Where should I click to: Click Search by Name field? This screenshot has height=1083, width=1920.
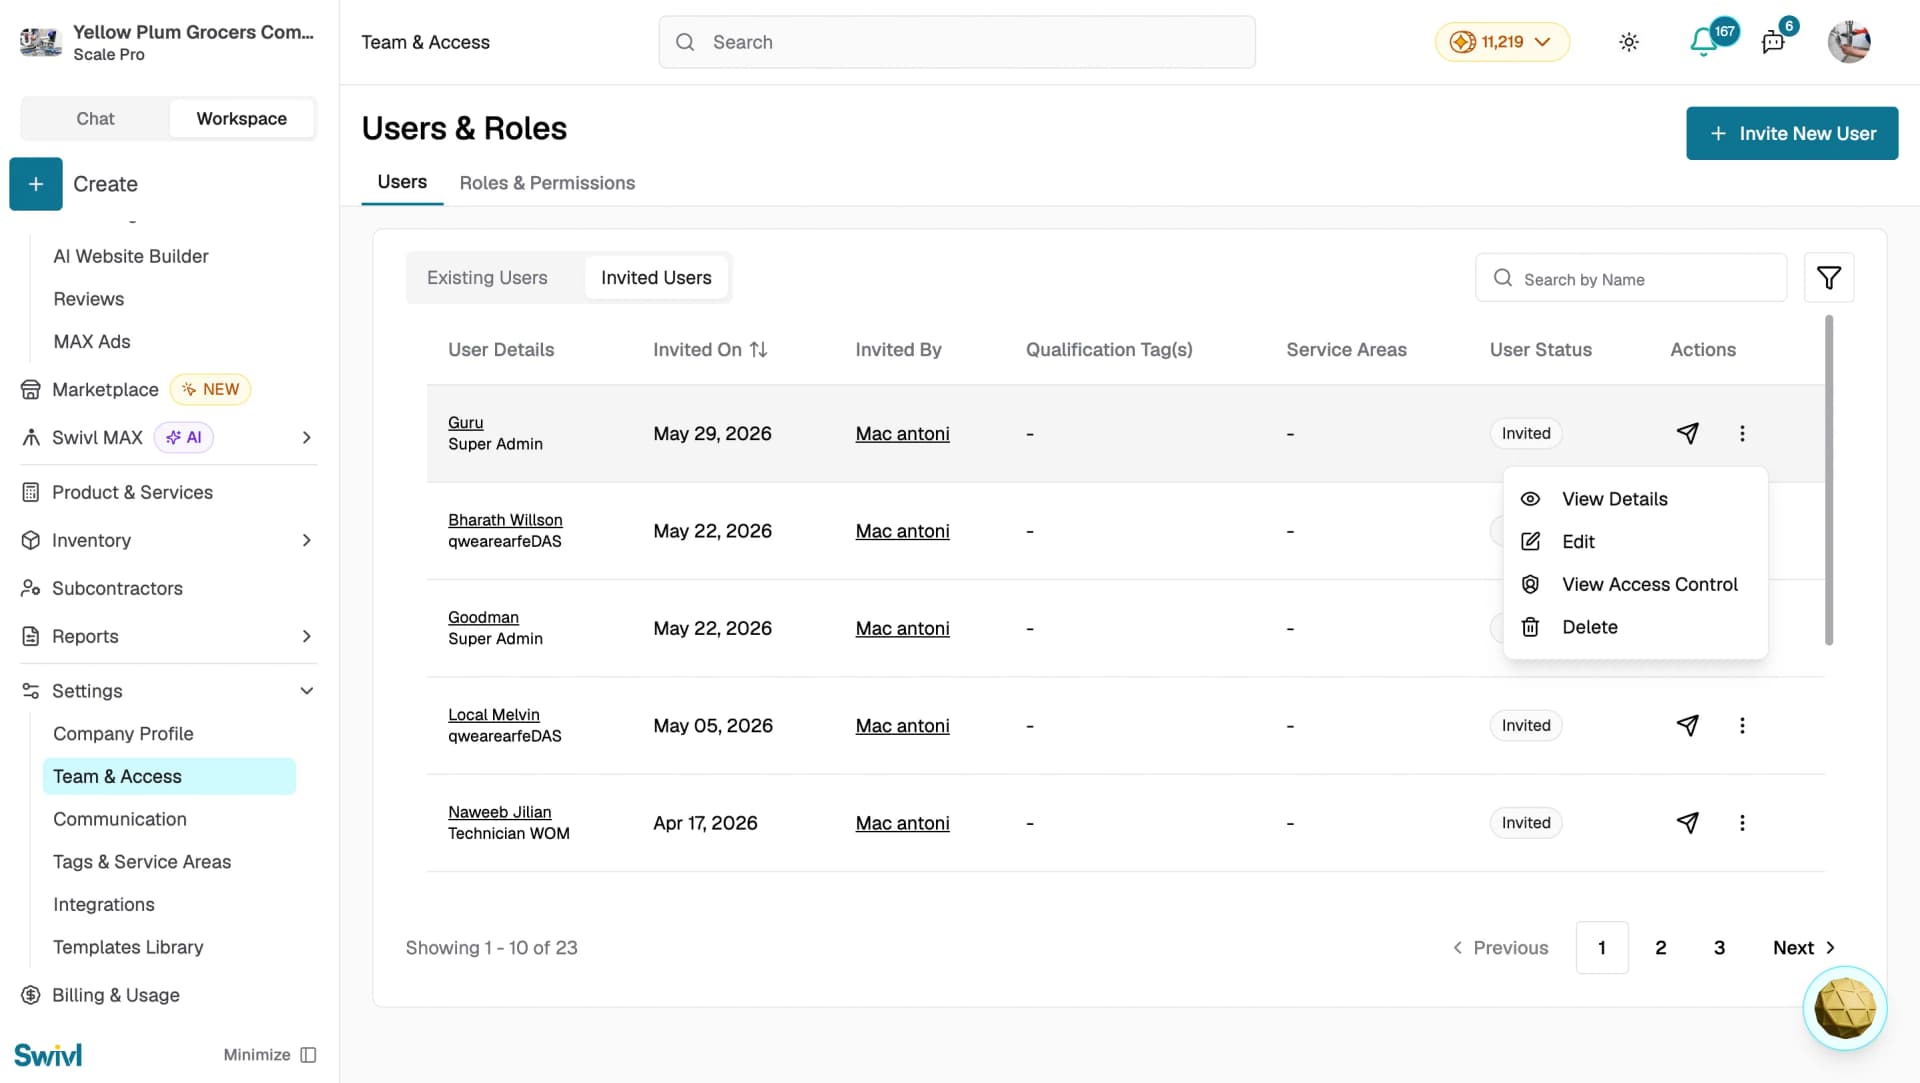pos(1631,278)
